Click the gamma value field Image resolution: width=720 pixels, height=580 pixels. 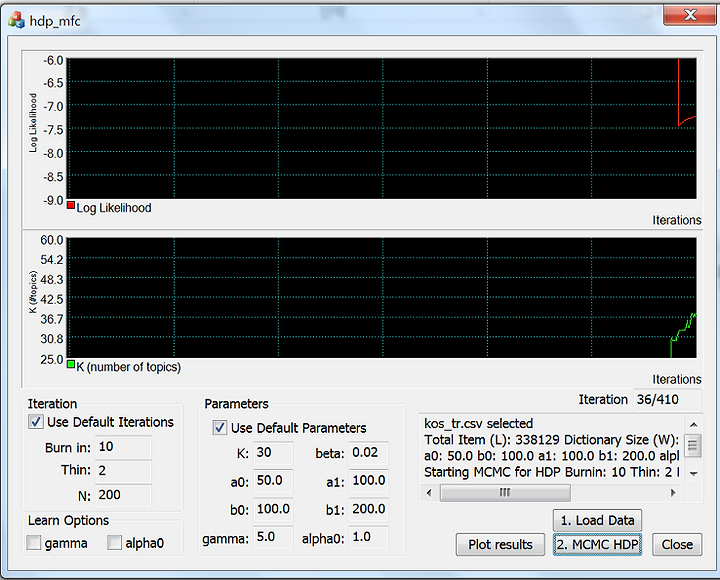point(273,537)
